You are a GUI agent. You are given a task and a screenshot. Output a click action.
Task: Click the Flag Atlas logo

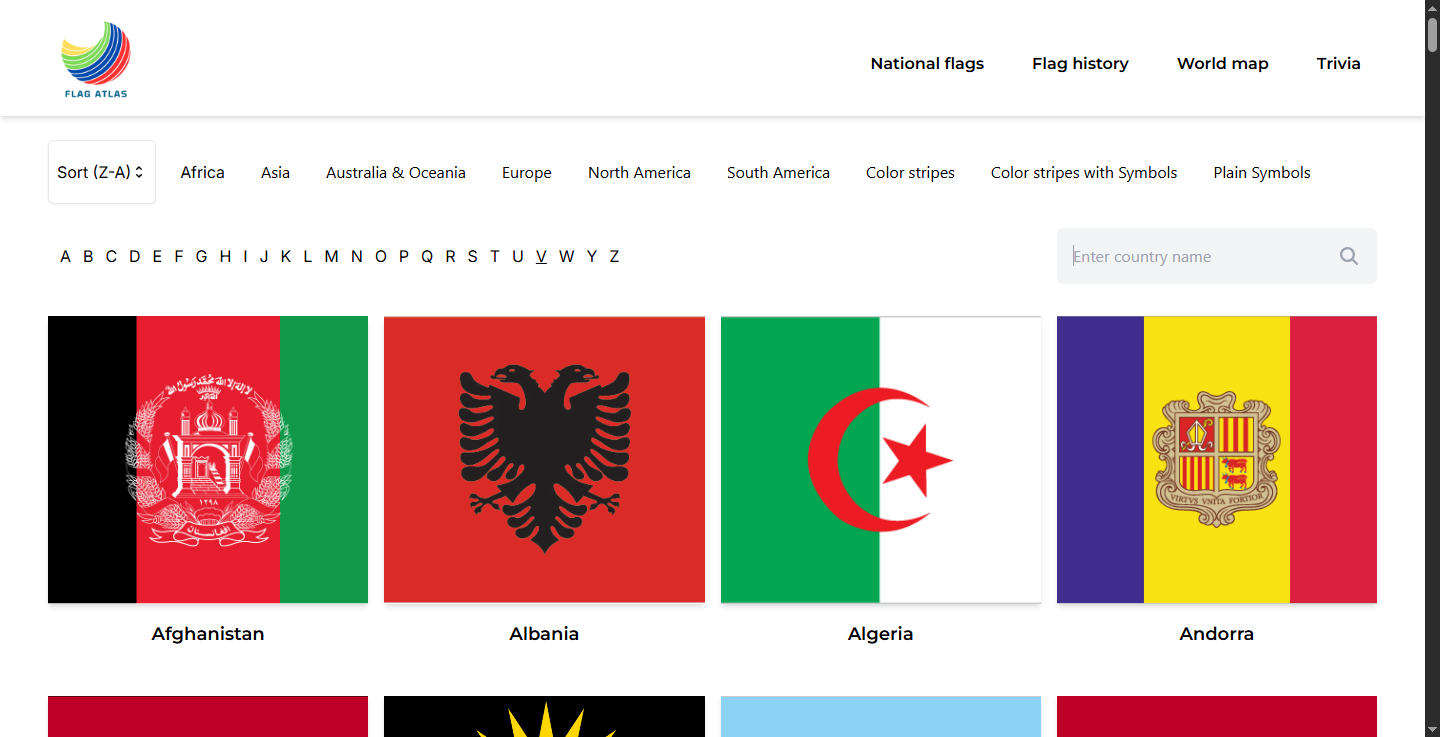96,60
